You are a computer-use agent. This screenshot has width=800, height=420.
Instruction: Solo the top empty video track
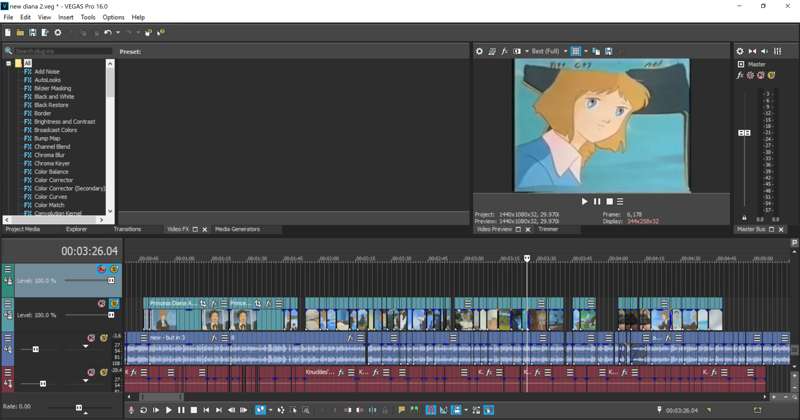(114, 269)
